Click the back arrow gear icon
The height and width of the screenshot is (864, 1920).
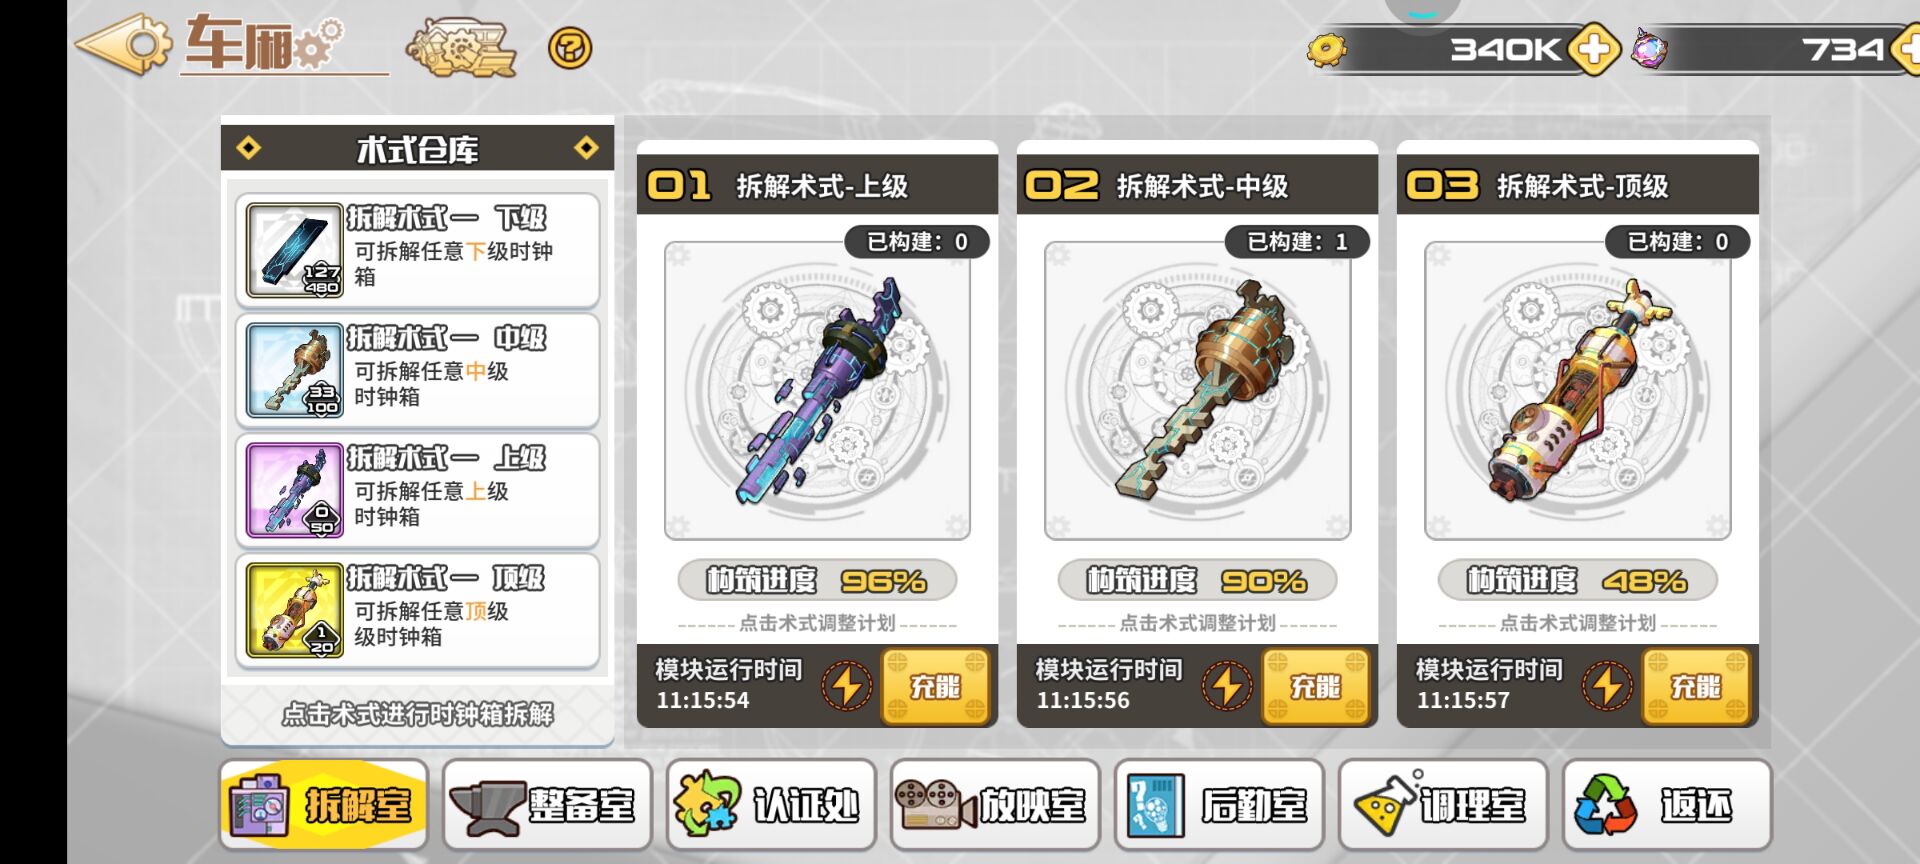coord(123,44)
